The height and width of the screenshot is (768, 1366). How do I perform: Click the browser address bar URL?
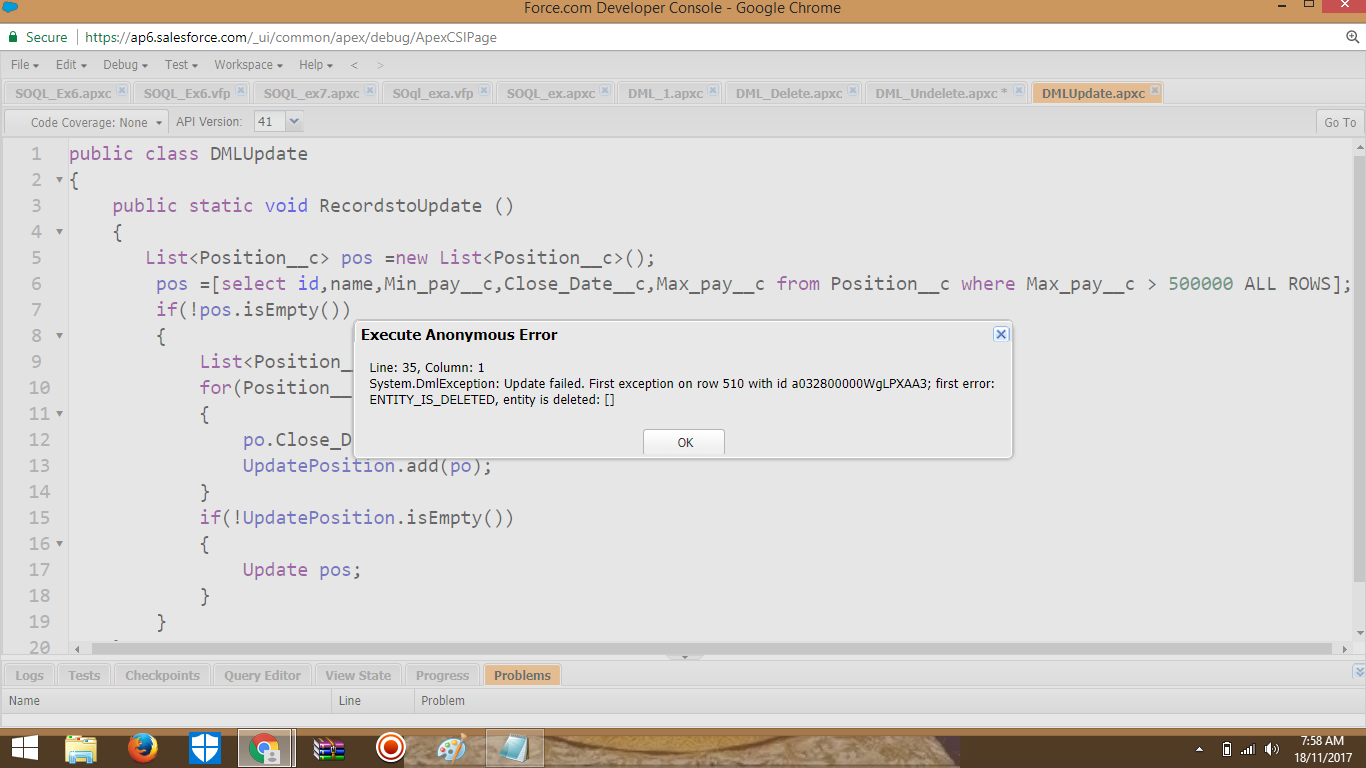[291, 37]
